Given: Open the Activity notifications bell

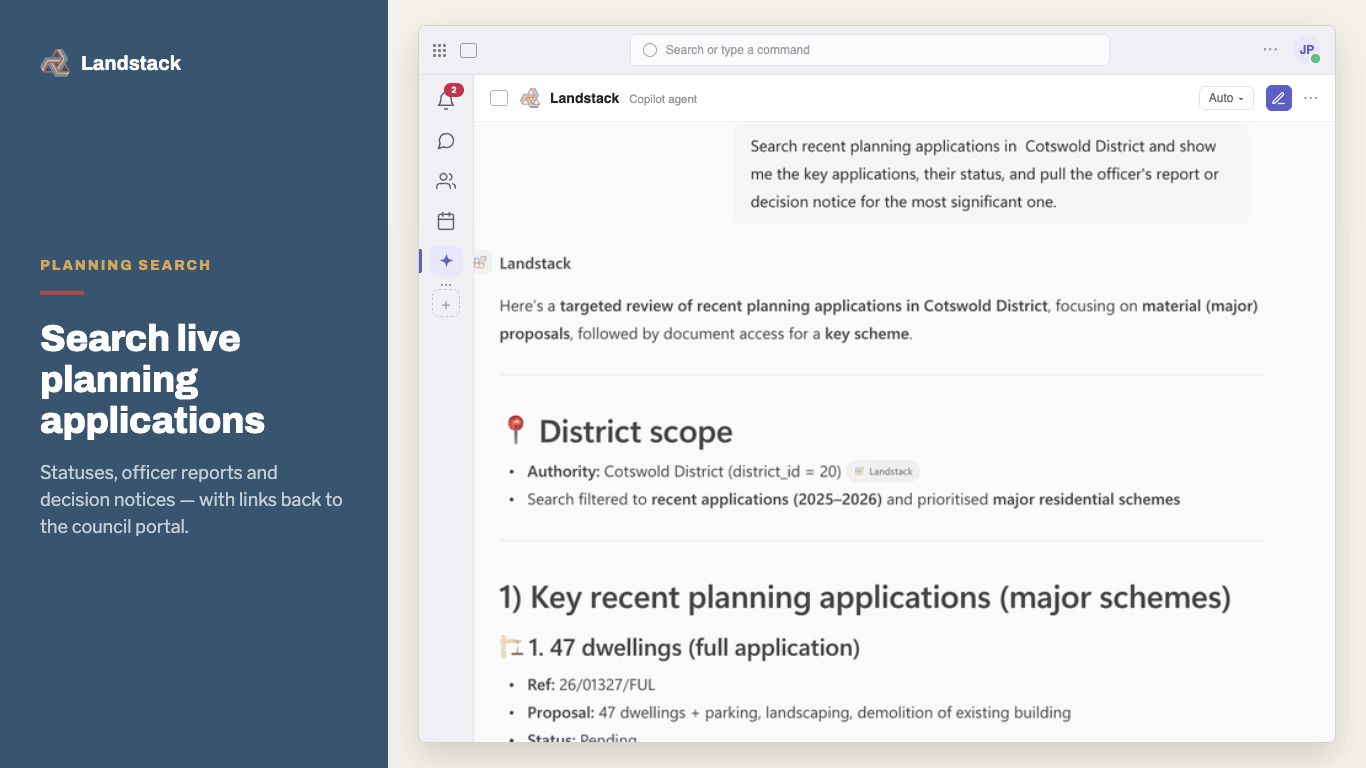Looking at the screenshot, I should coord(446,100).
